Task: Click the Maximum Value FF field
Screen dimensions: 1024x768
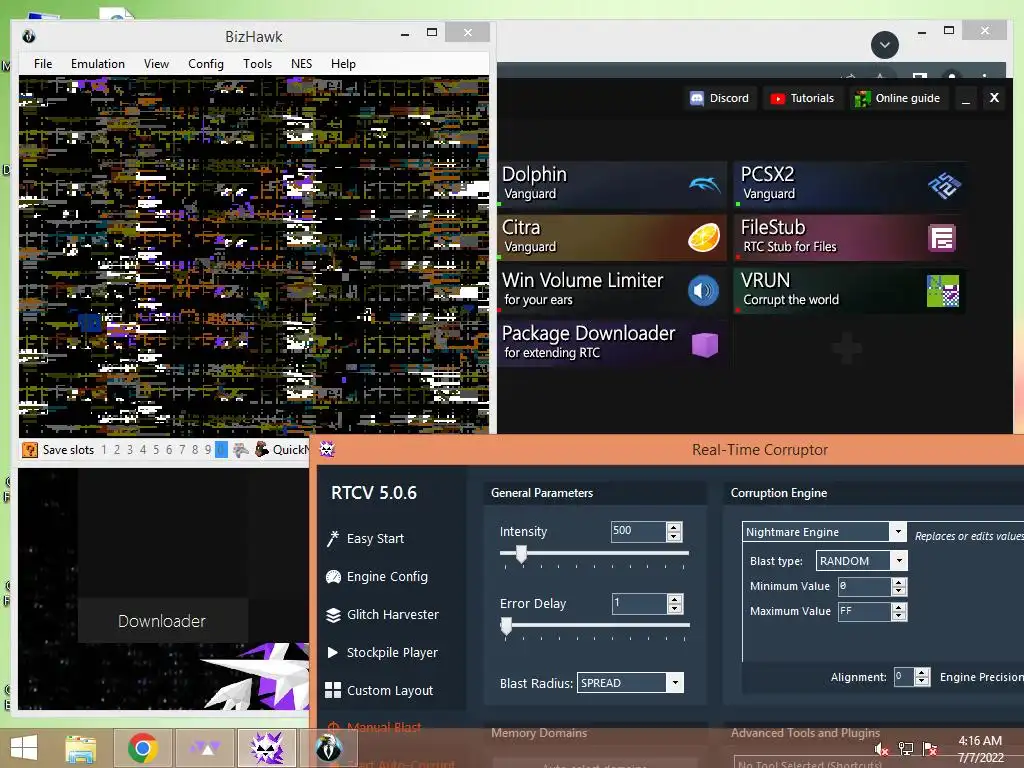Action: [865, 611]
